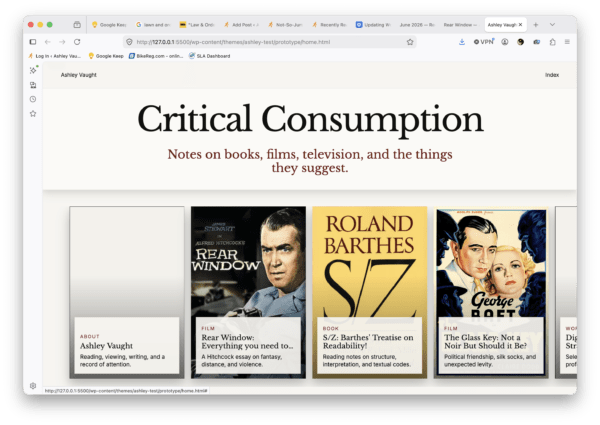Open the SLA Dashboard bookmark
The width and height of the screenshot is (600, 425).
coord(209,56)
